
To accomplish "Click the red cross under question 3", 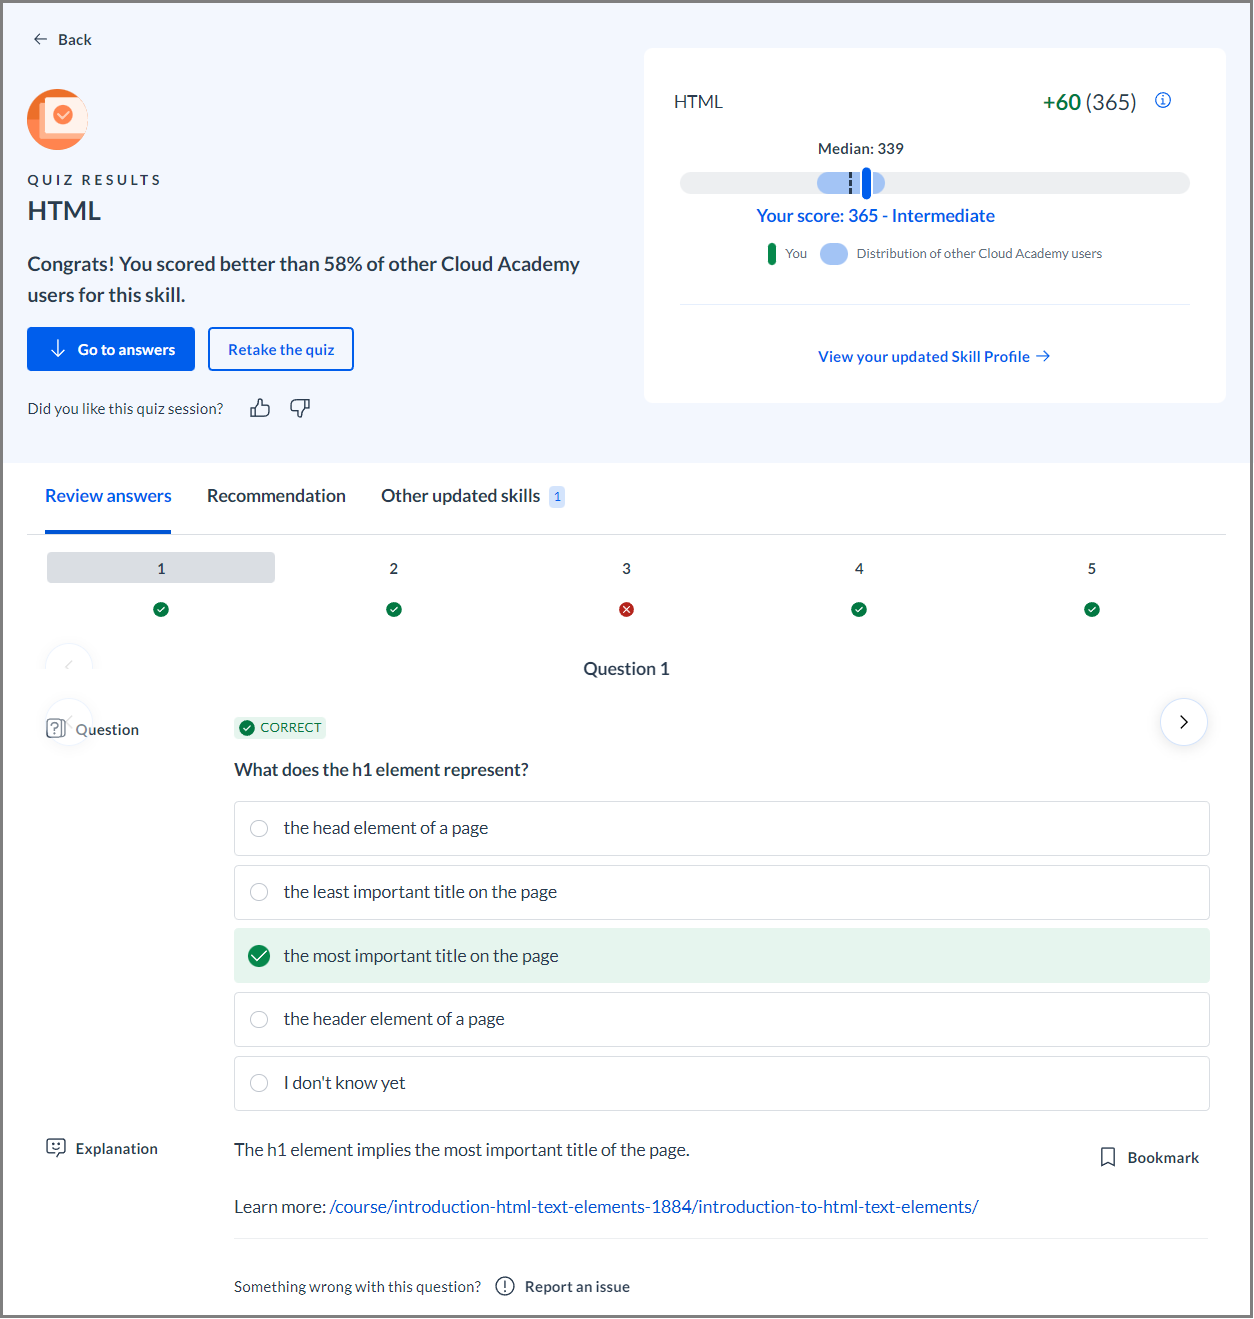I will (x=626, y=609).
